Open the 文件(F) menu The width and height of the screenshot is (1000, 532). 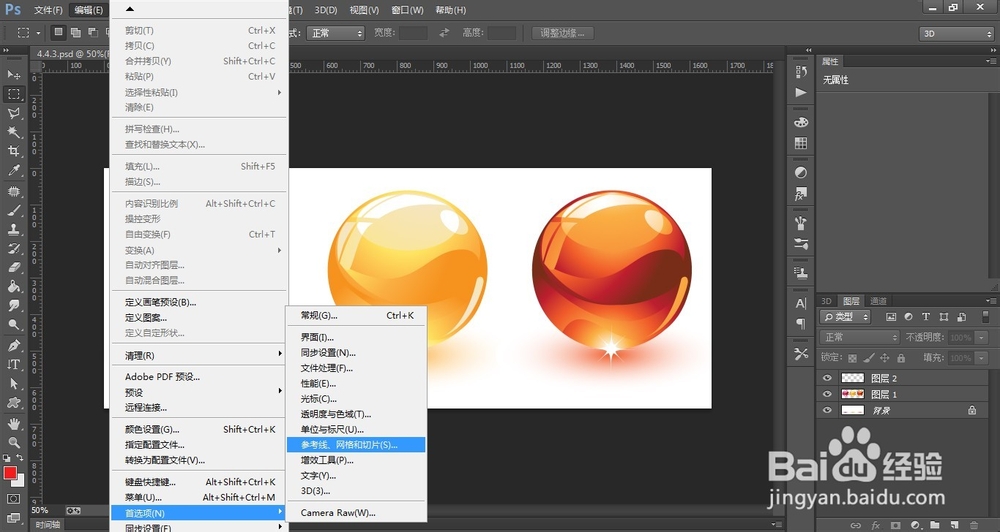pyautogui.click(x=48, y=10)
